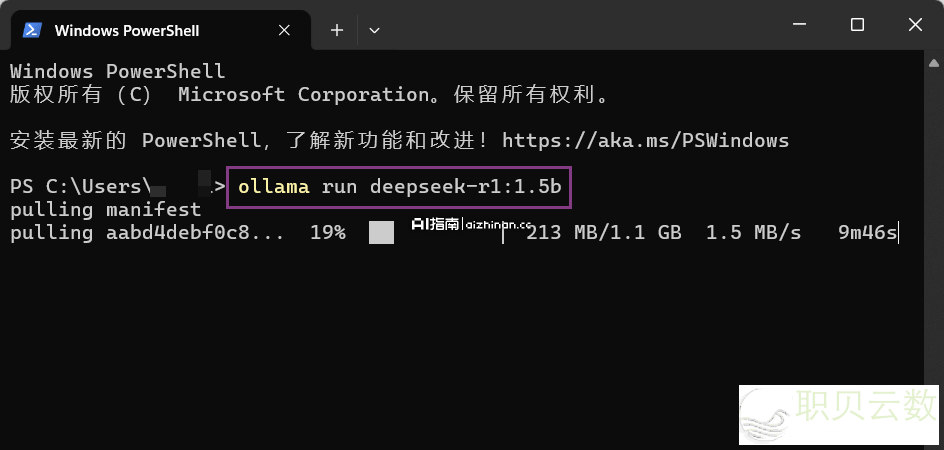The width and height of the screenshot is (944, 450).
Task: Click the Microsoft Corporation copyright line
Action: point(310,95)
